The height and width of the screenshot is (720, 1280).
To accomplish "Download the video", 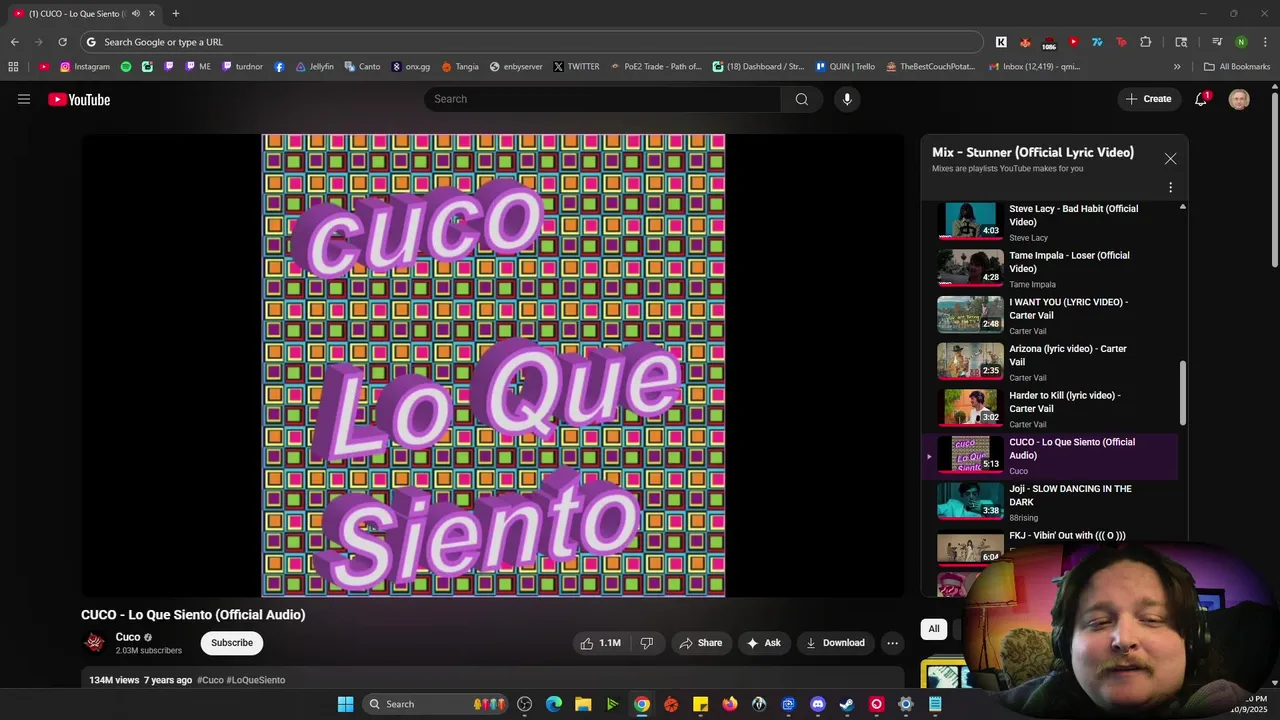I will [x=835, y=643].
